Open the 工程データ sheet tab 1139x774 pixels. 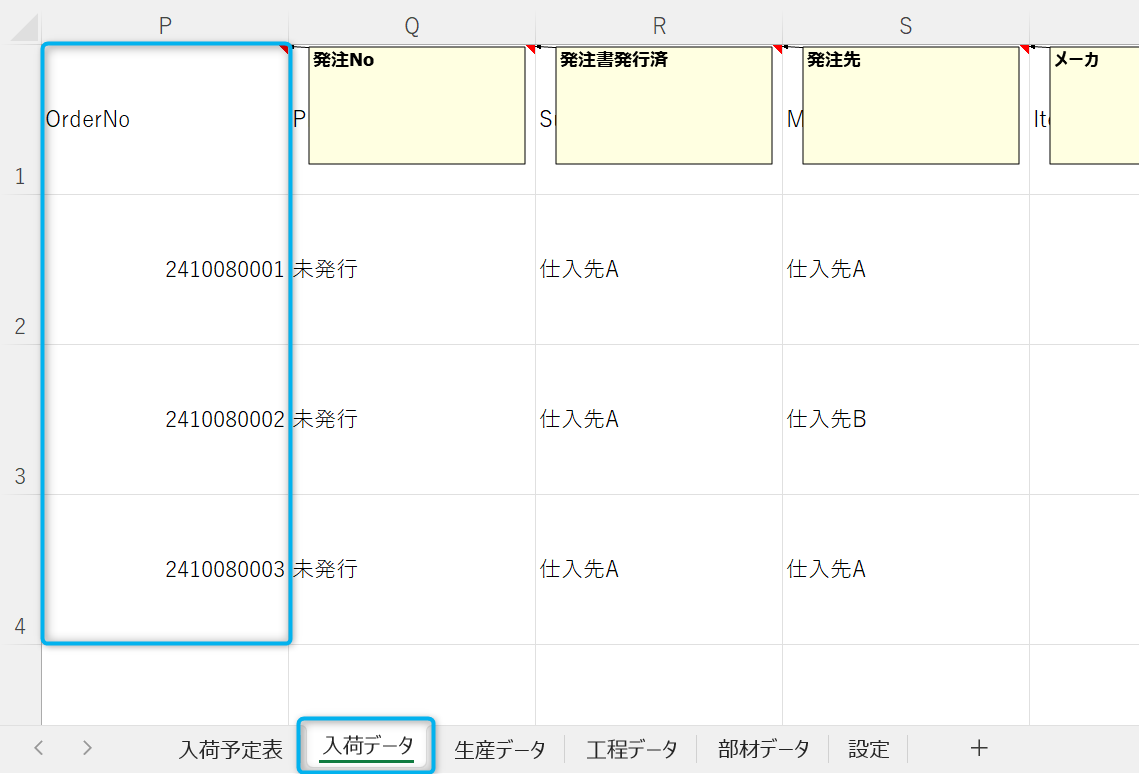632,749
